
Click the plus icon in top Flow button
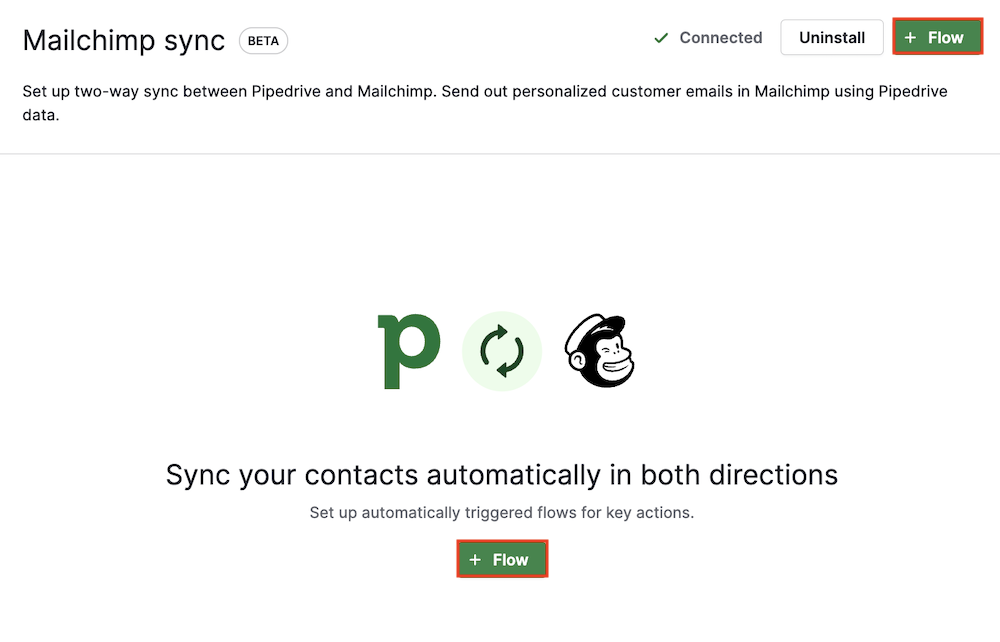[910, 38]
